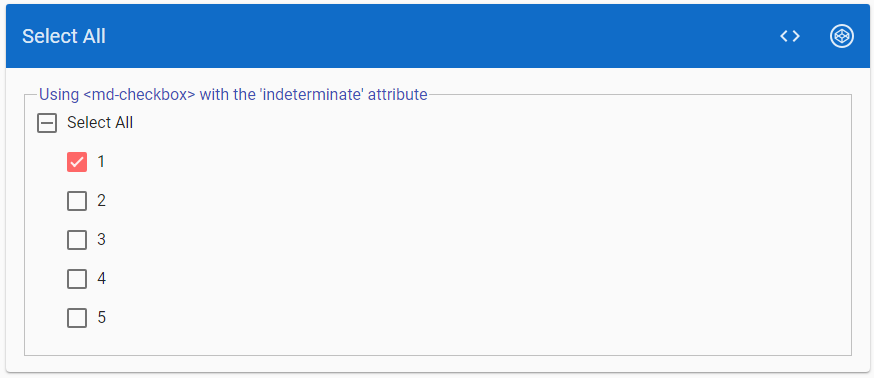Click the label '4' text
The width and height of the screenshot is (874, 378).
101,278
